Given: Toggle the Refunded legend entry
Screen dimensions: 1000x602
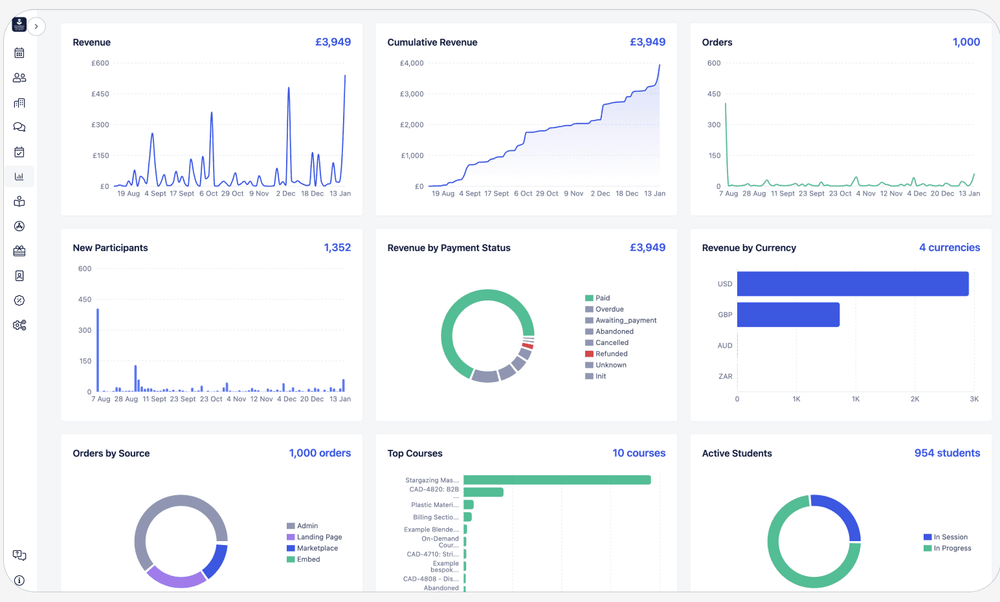Looking at the screenshot, I should 604,353.
